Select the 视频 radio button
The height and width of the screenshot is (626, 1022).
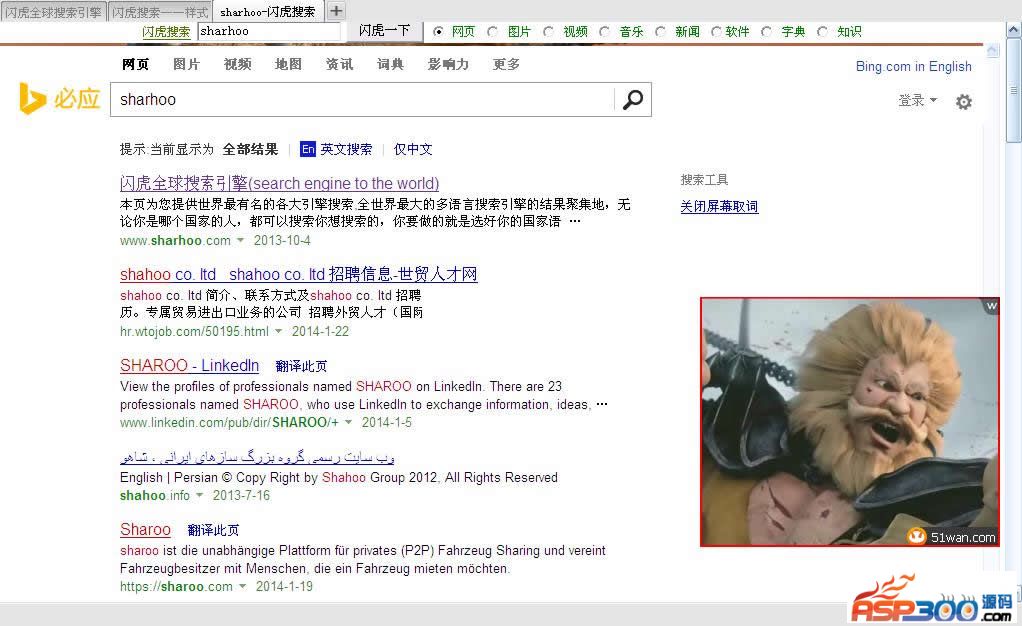(x=549, y=31)
